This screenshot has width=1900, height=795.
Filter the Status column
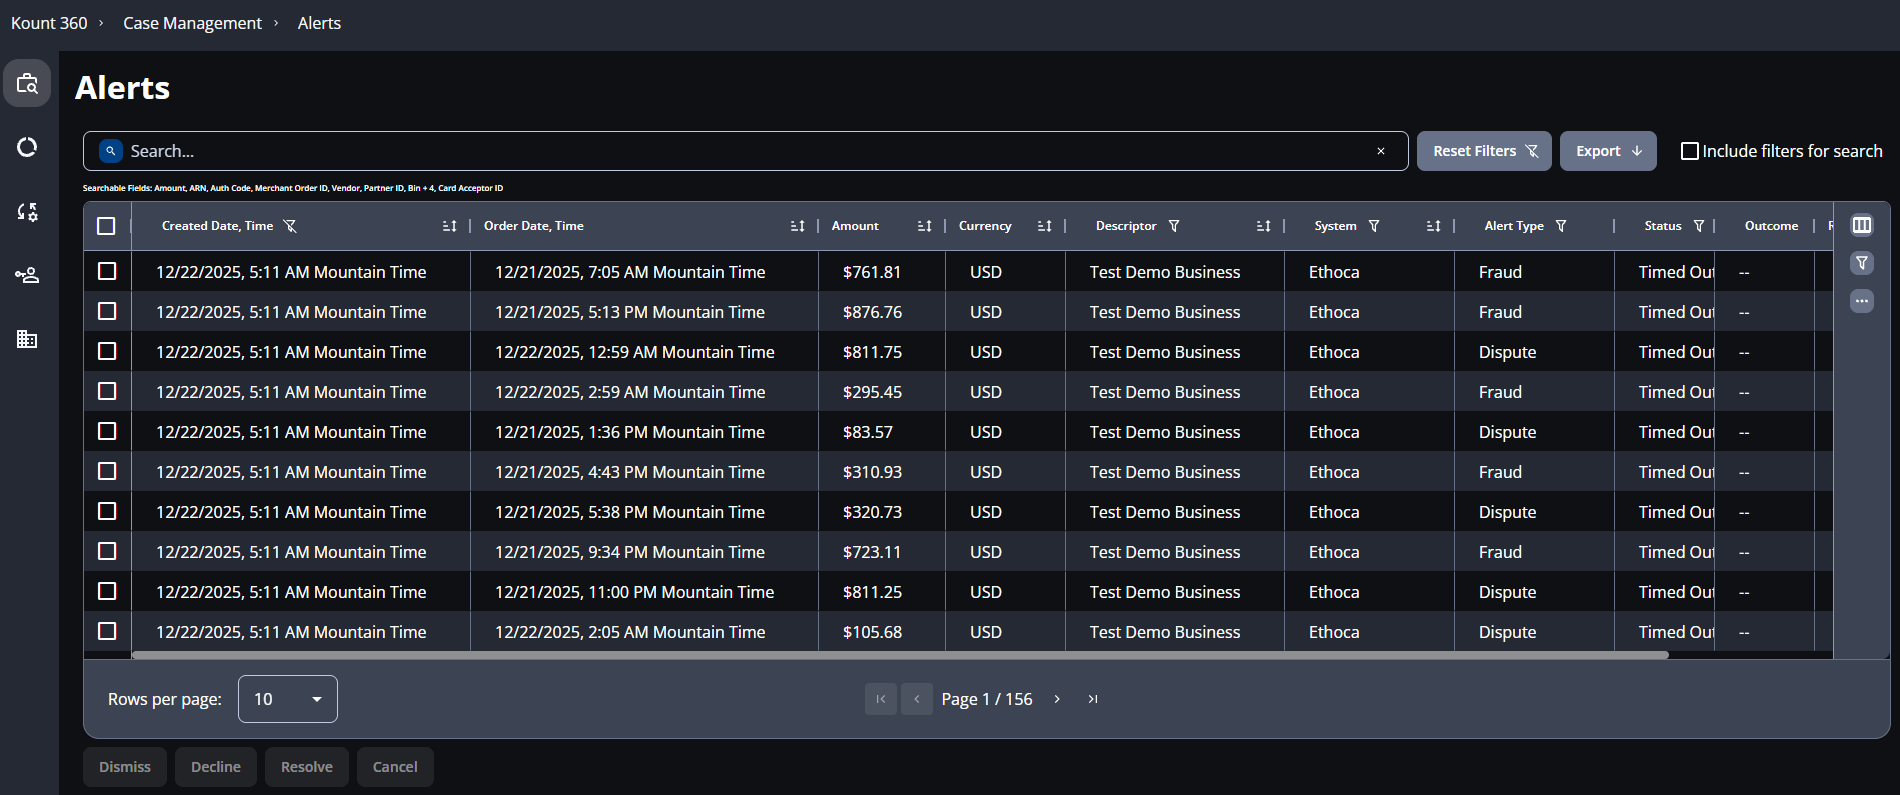click(x=1699, y=226)
